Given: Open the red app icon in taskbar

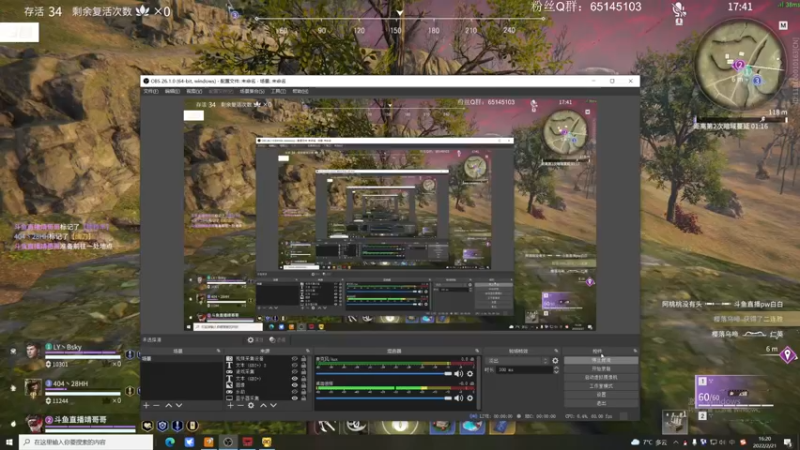Looking at the screenshot, I should (247, 442).
